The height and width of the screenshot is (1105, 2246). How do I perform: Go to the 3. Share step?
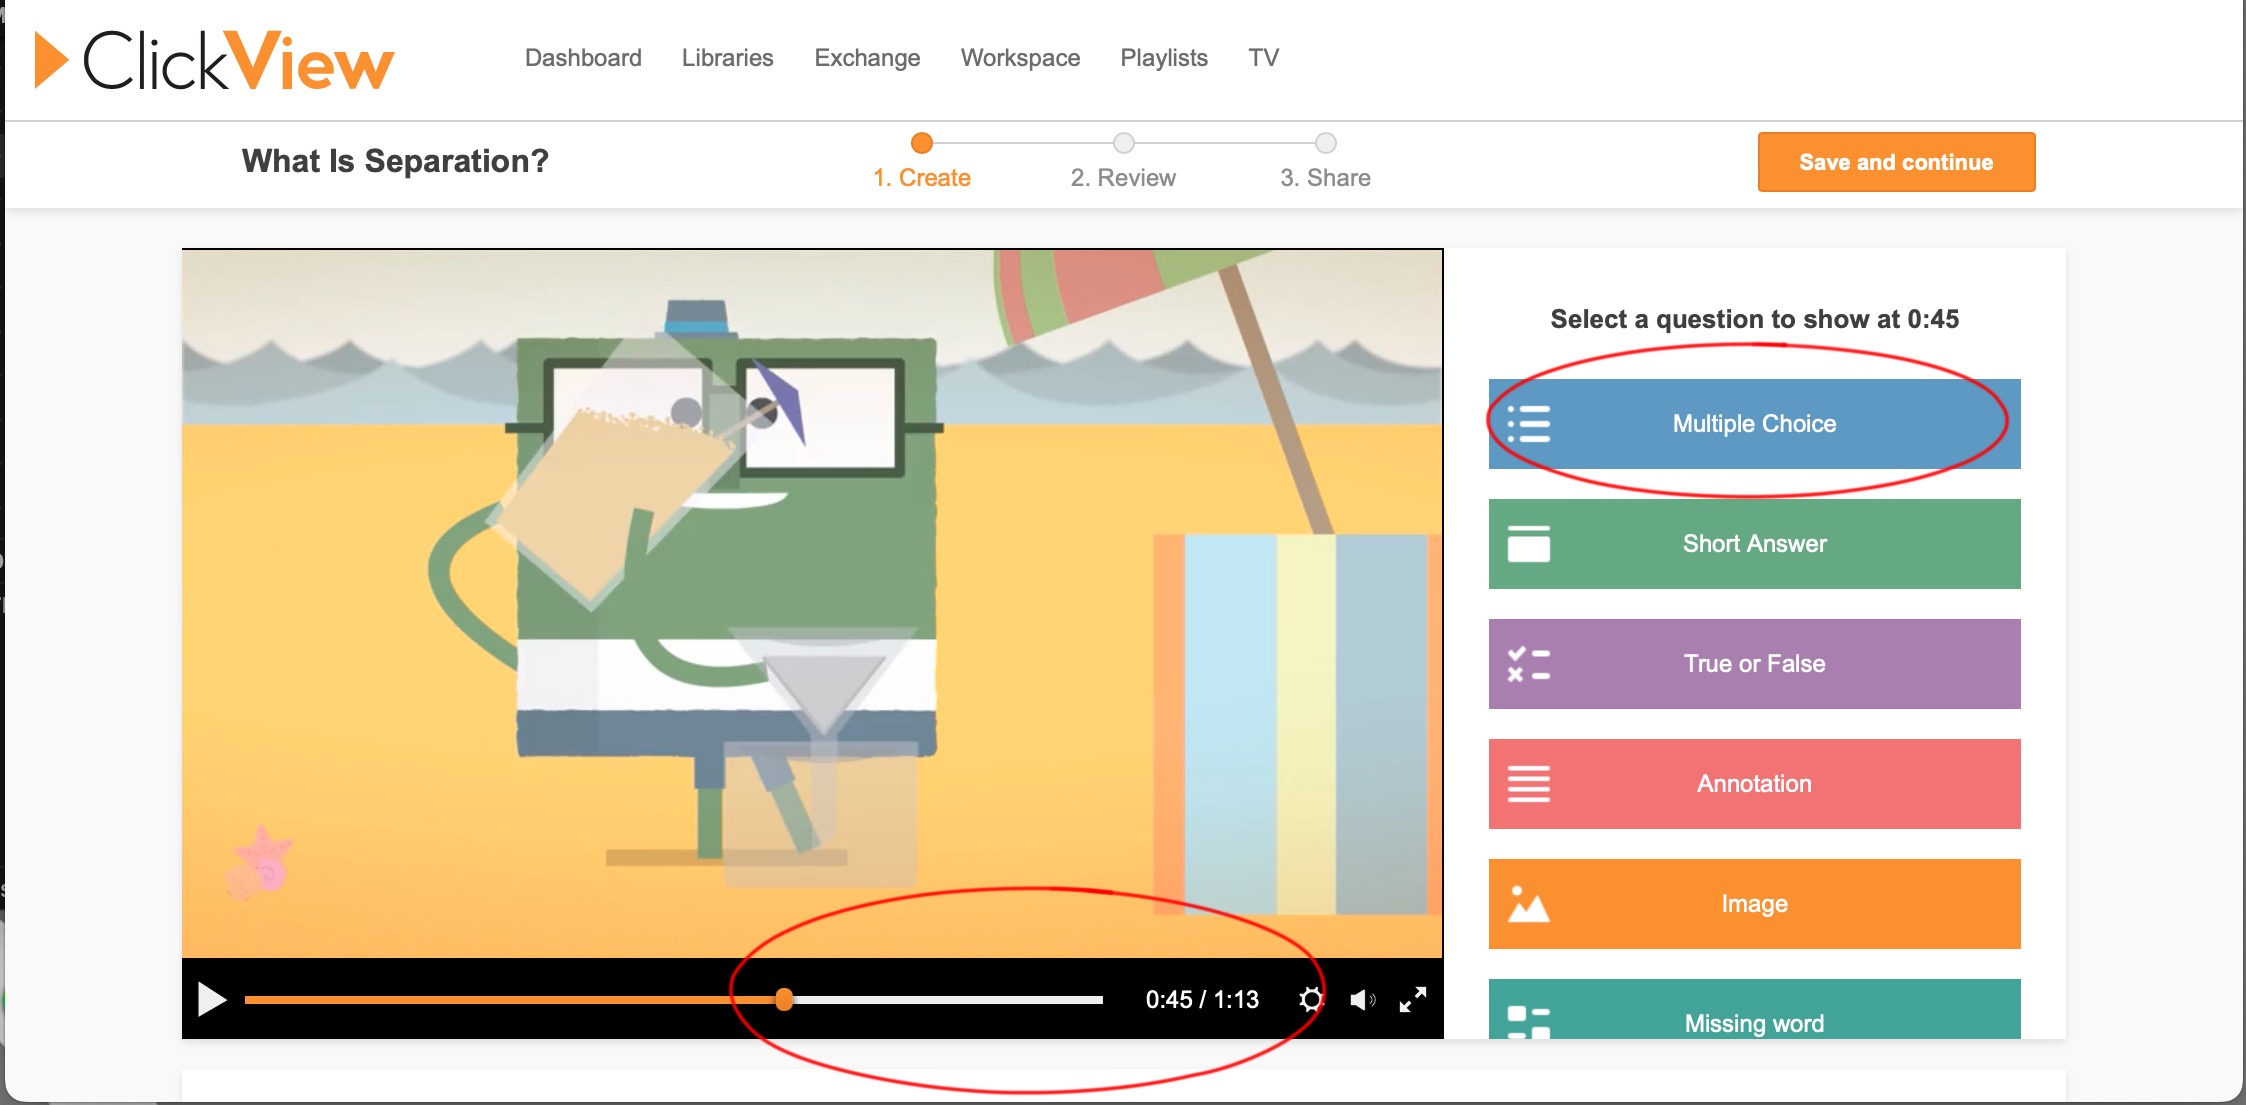pos(1325,177)
